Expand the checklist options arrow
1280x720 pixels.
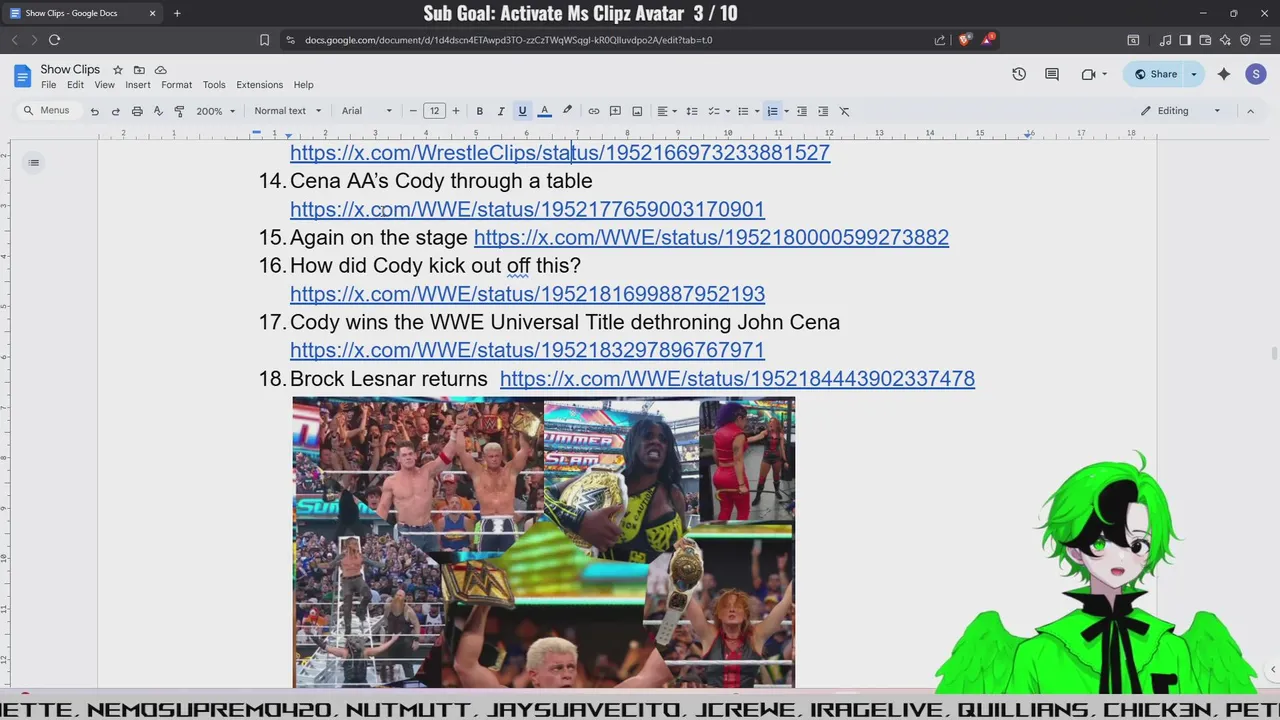tap(728, 111)
